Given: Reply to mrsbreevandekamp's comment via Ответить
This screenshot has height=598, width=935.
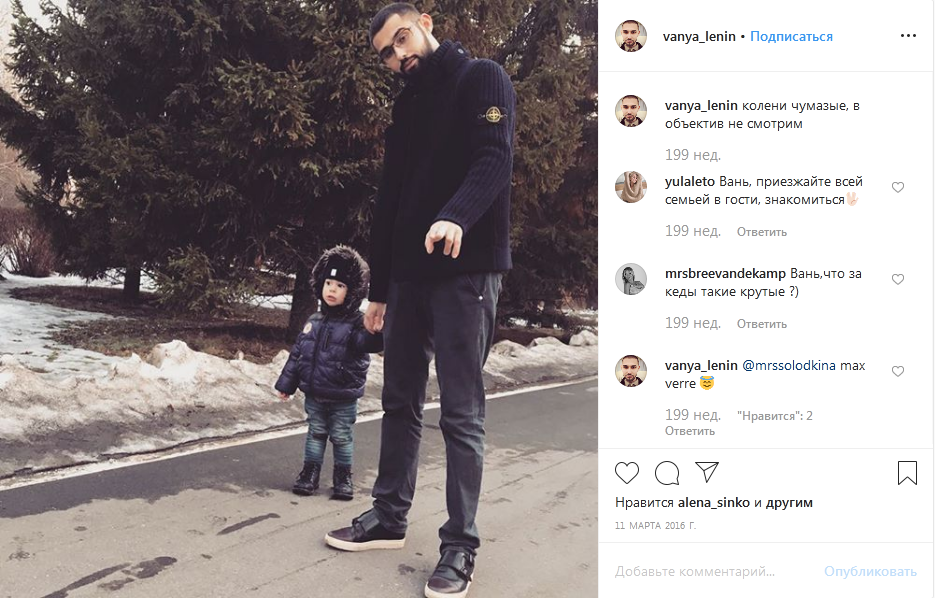Looking at the screenshot, I should 761,324.
